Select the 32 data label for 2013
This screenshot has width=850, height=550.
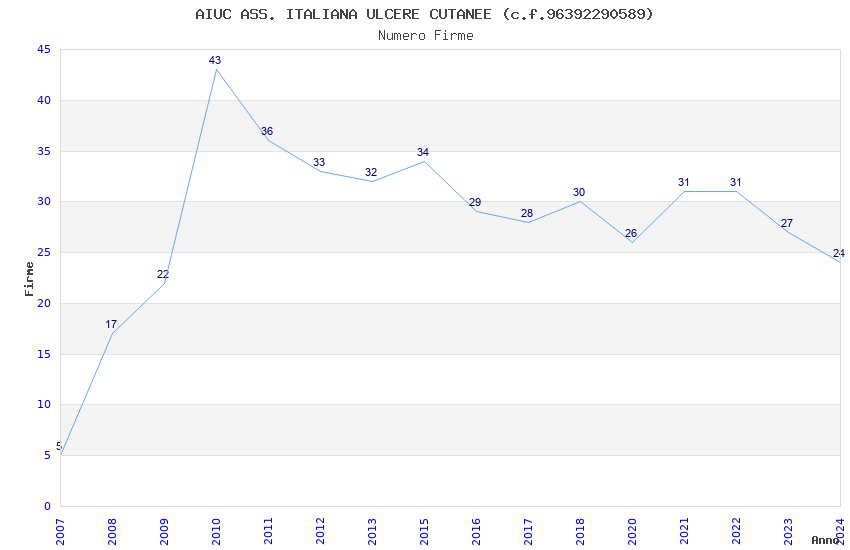point(371,172)
